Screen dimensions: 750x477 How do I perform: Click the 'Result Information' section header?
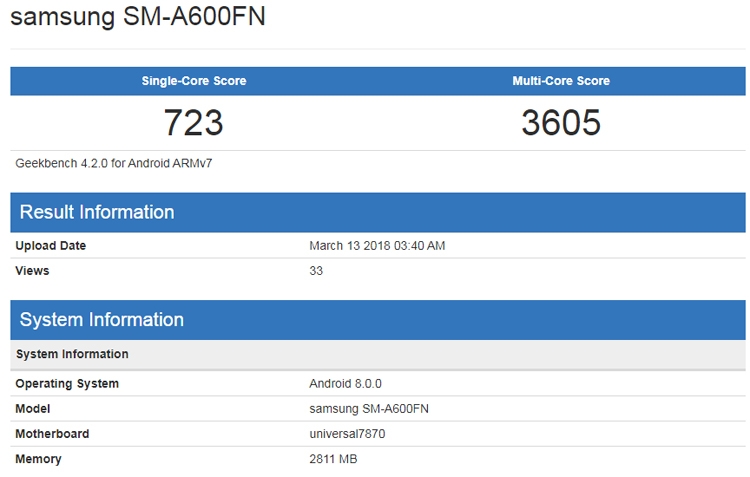click(378, 212)
